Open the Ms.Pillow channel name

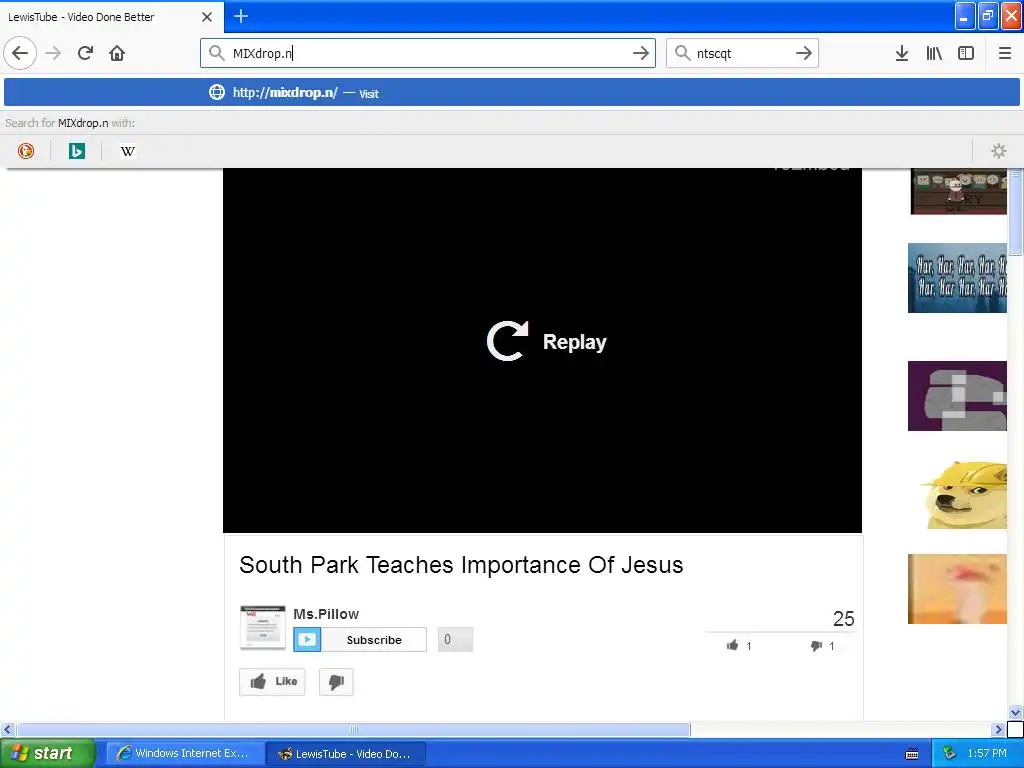[326, 614]
